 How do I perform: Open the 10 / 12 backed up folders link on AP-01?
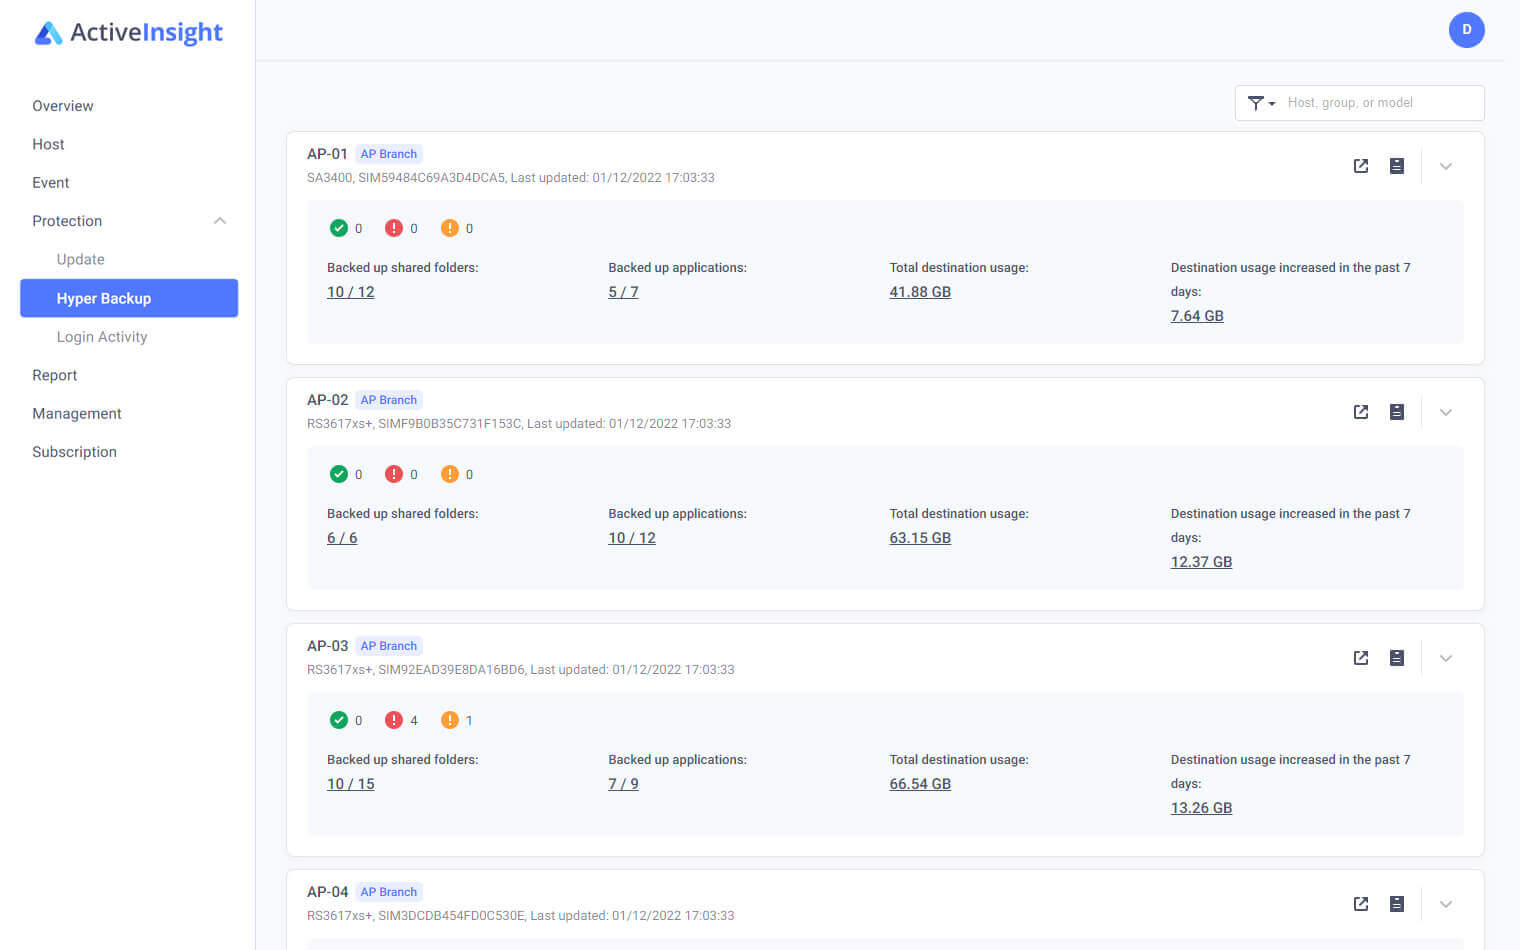tap(350, 291)
